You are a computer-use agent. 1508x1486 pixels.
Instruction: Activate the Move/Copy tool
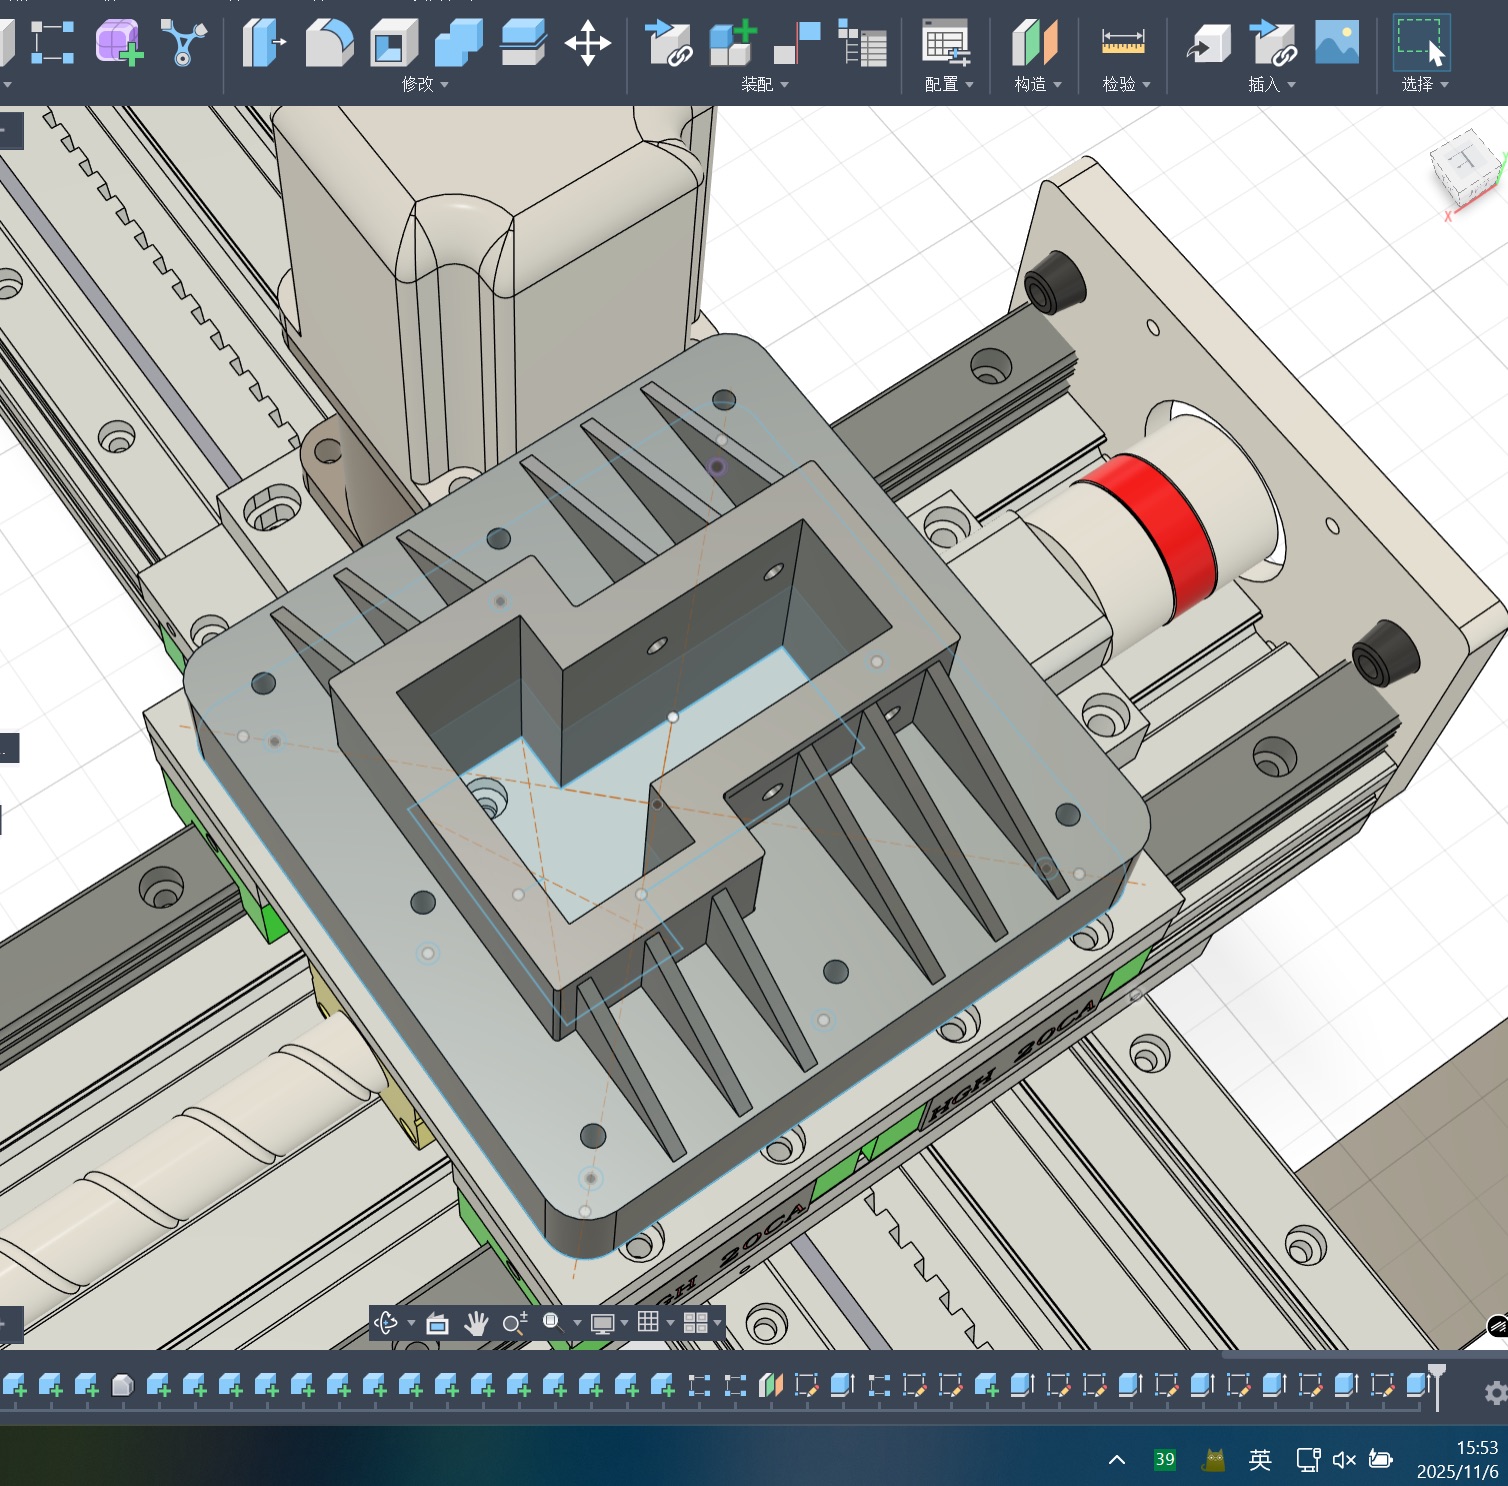click(x=587, y=43)
